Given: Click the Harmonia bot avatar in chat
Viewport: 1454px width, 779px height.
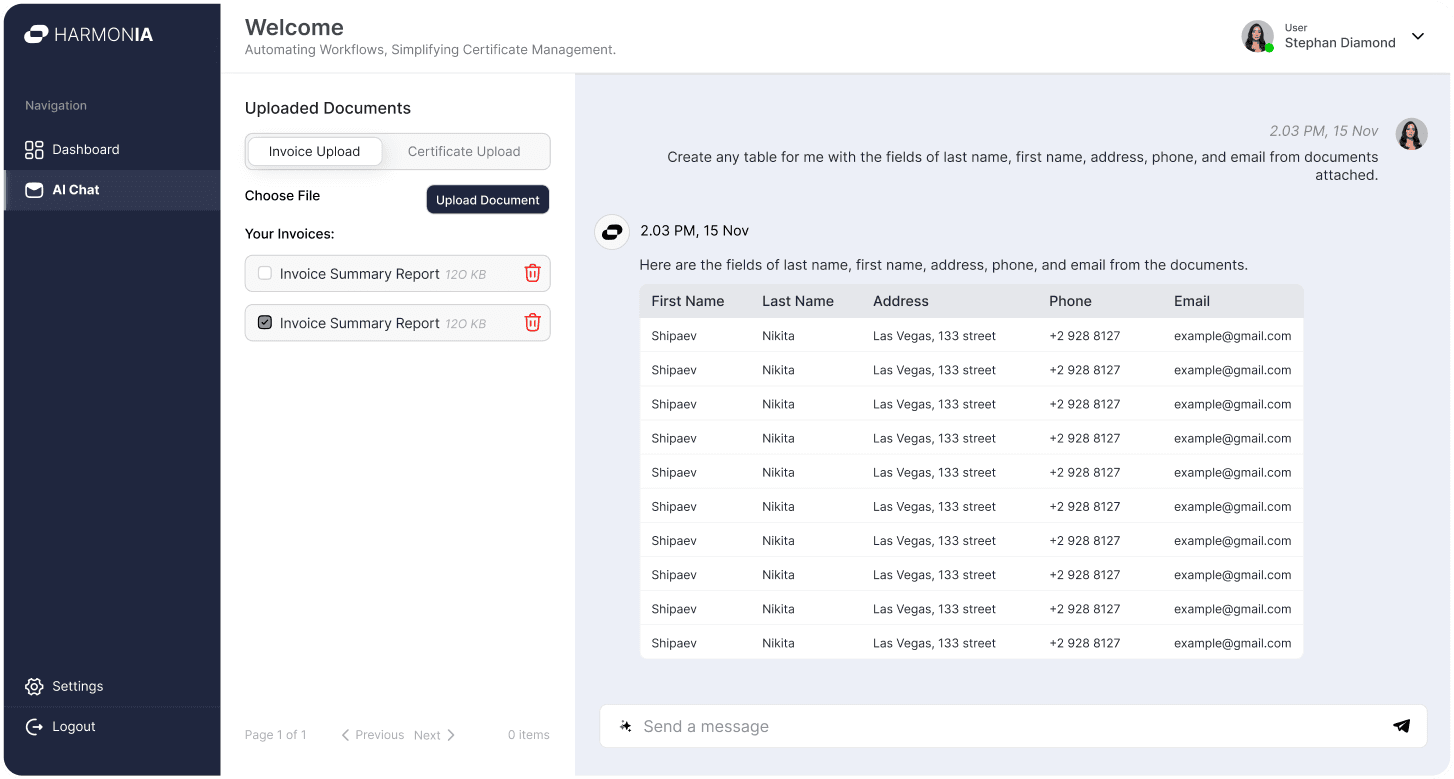Looking at the screenshot, I should [x=611, y=232].
